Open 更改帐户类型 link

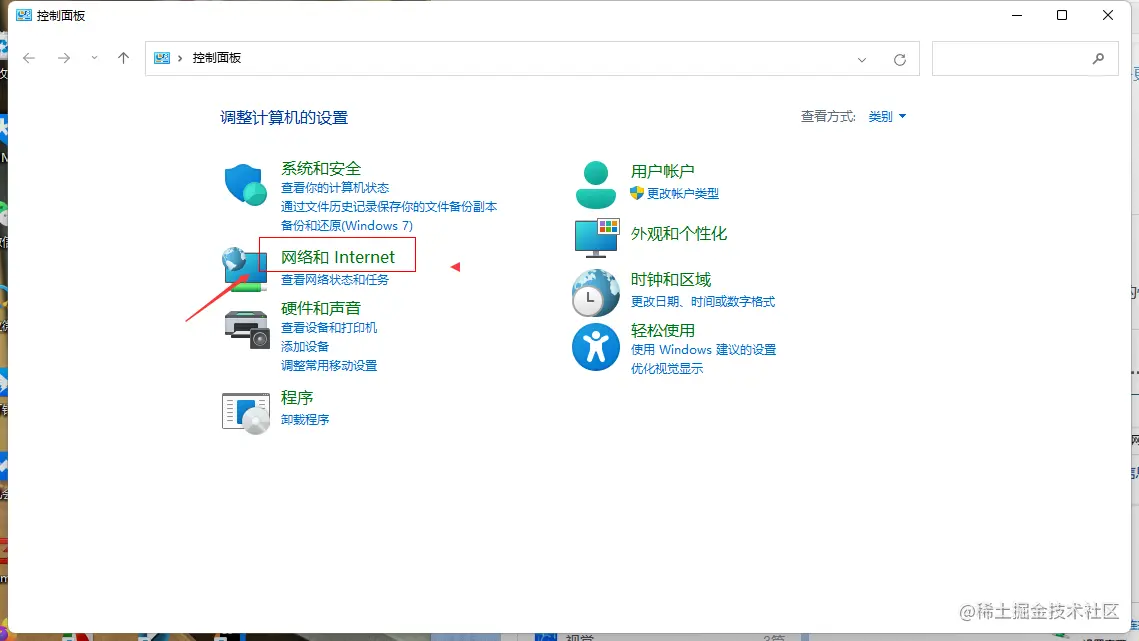(683, 194)
